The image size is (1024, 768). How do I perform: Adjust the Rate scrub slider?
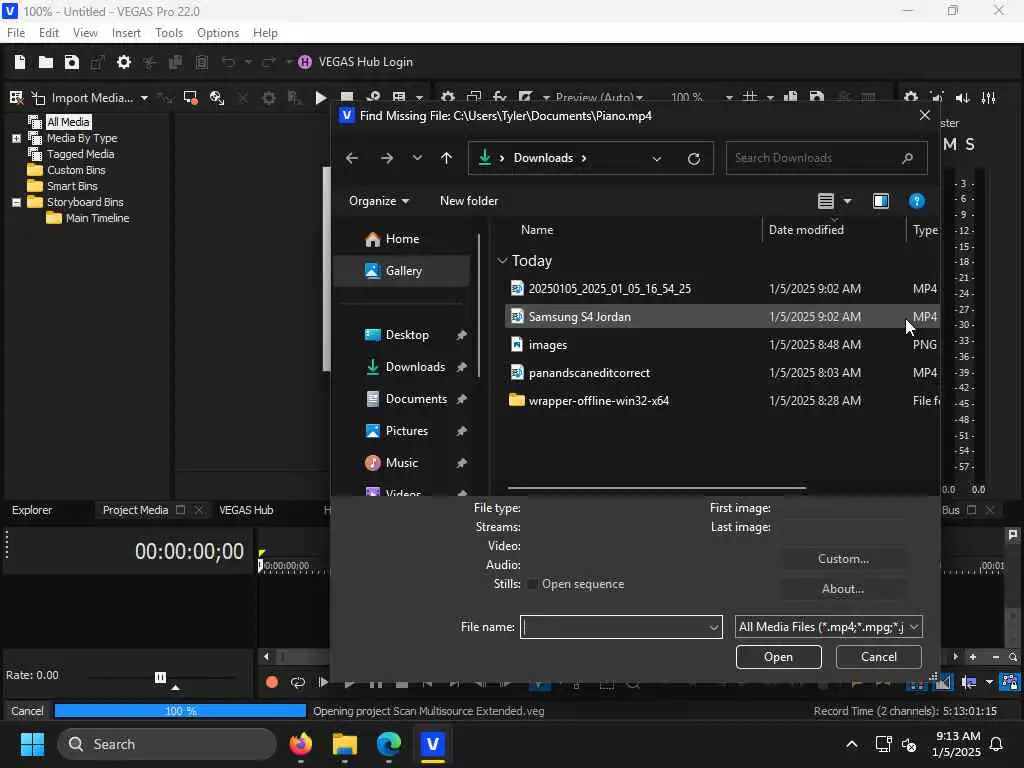pos(161,677)
